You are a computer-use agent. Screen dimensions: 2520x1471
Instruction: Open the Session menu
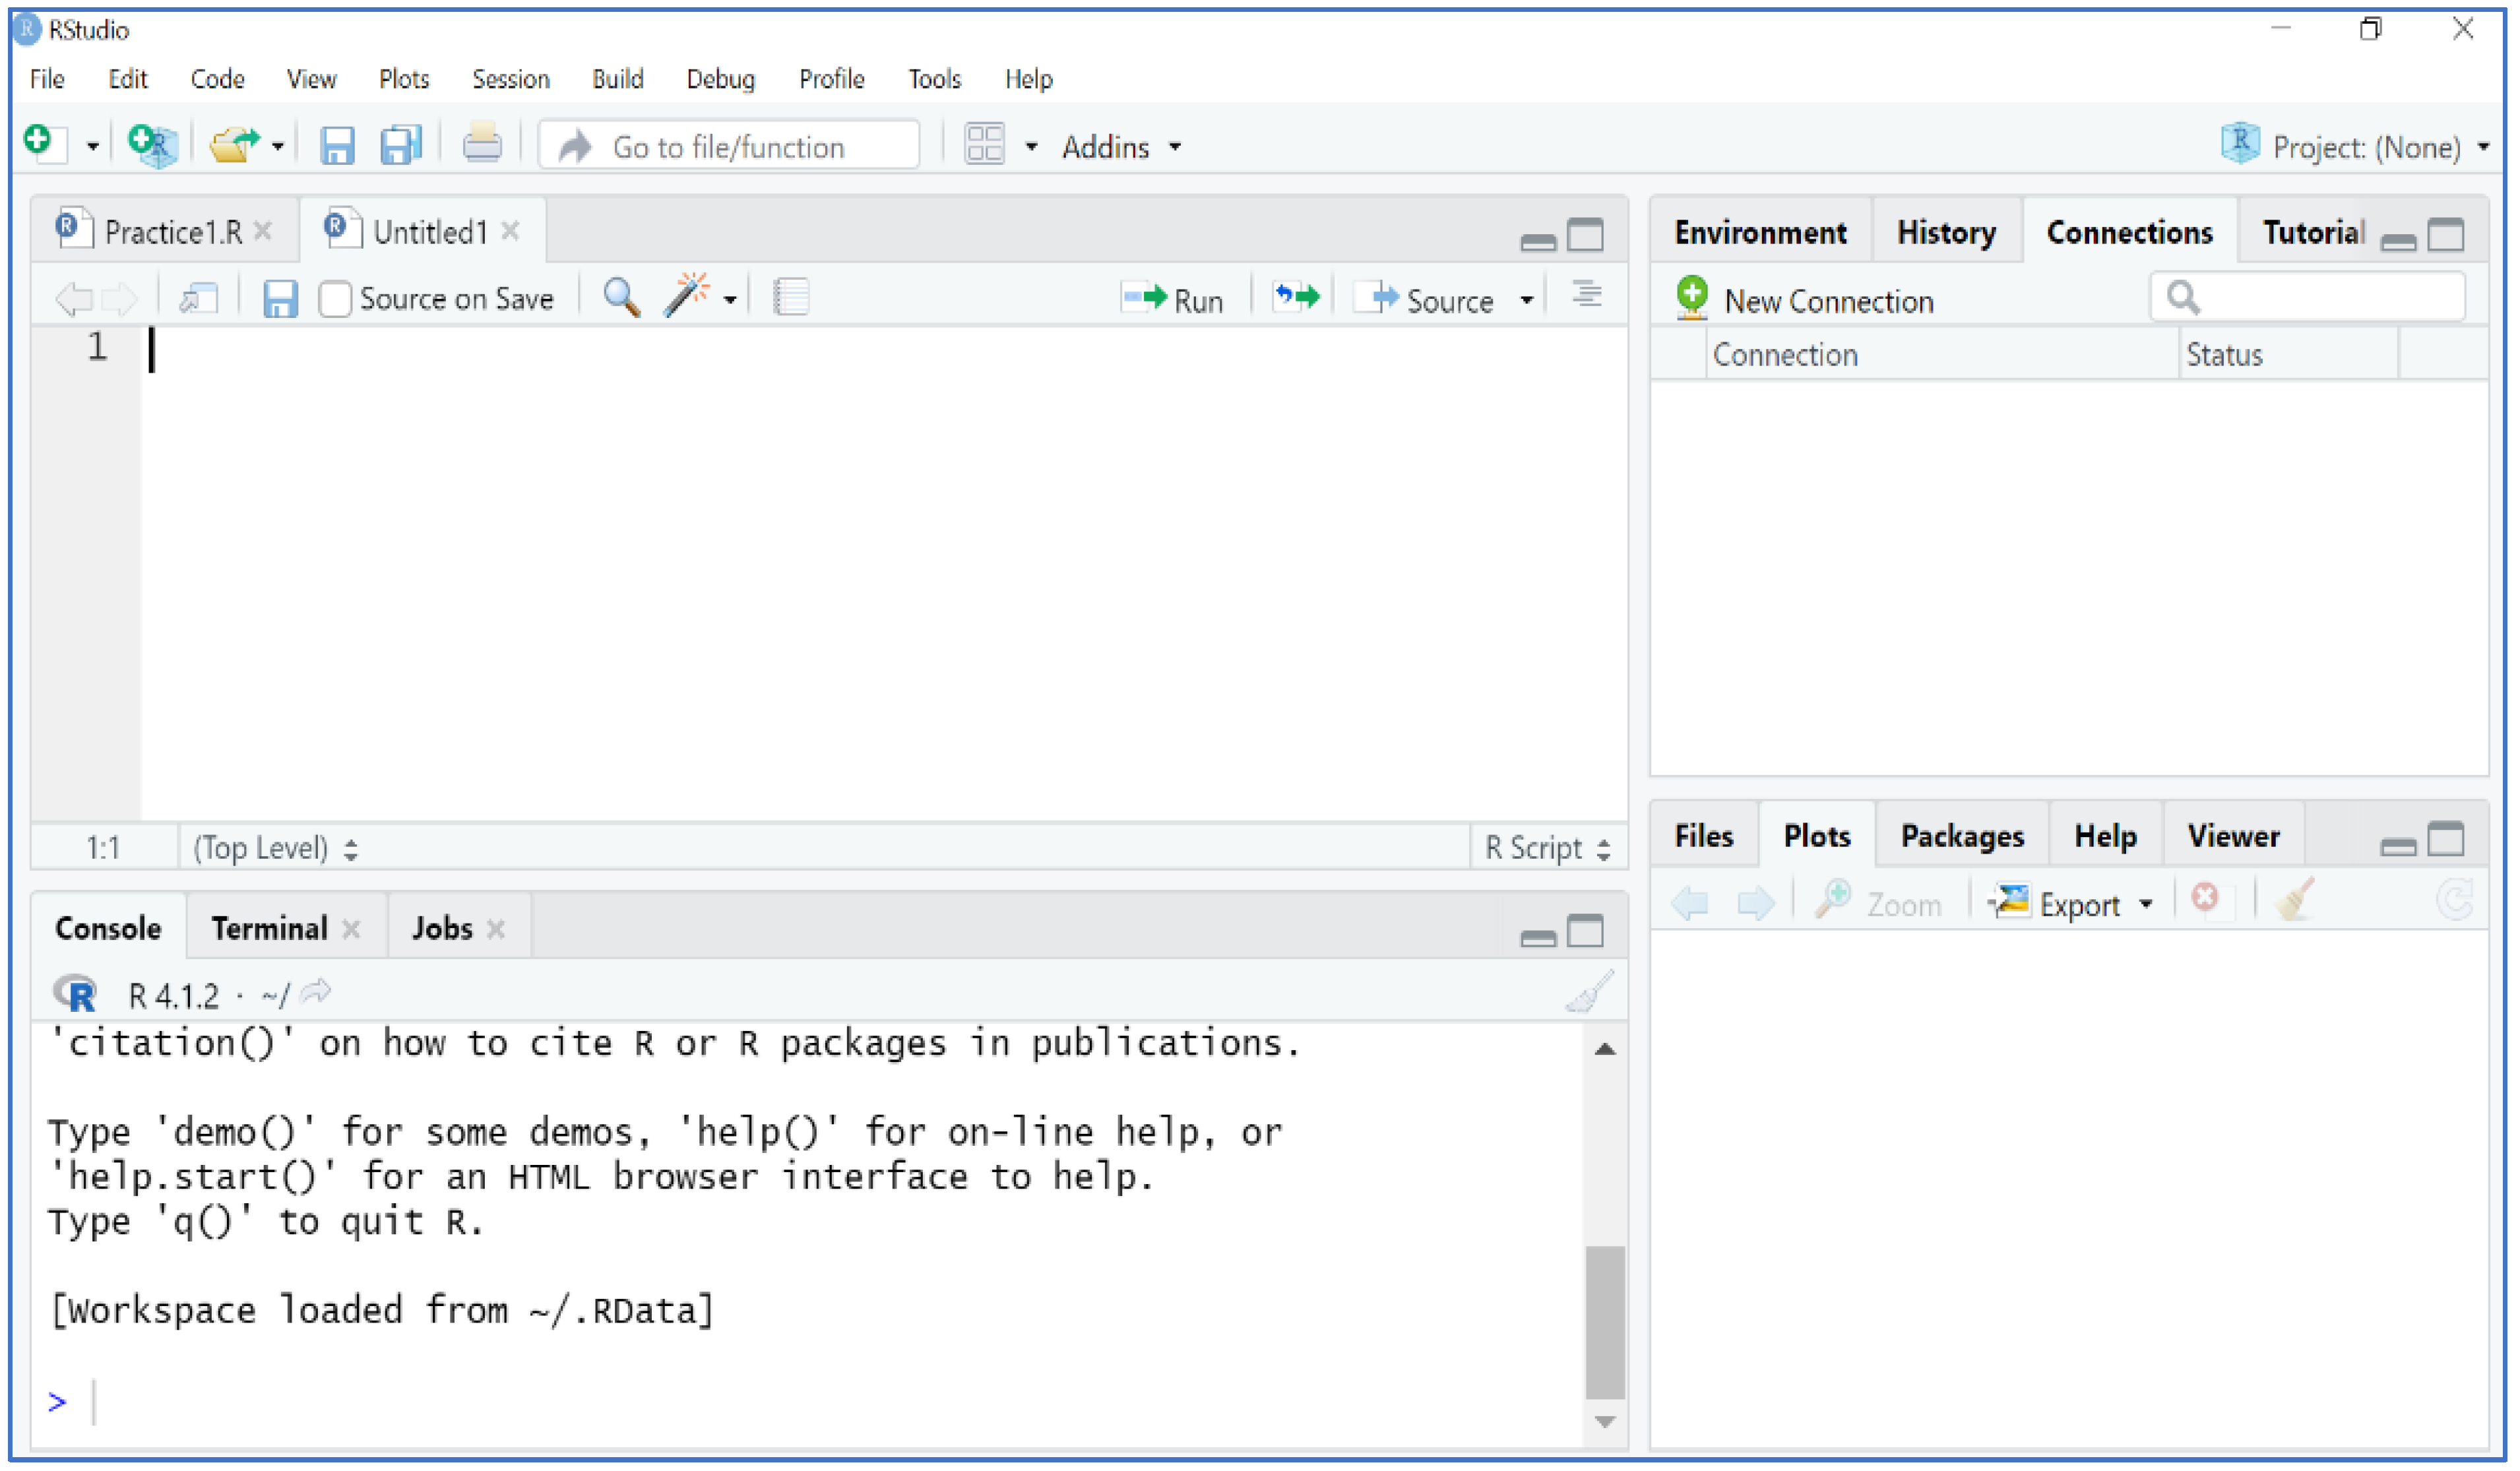(510, 79)
